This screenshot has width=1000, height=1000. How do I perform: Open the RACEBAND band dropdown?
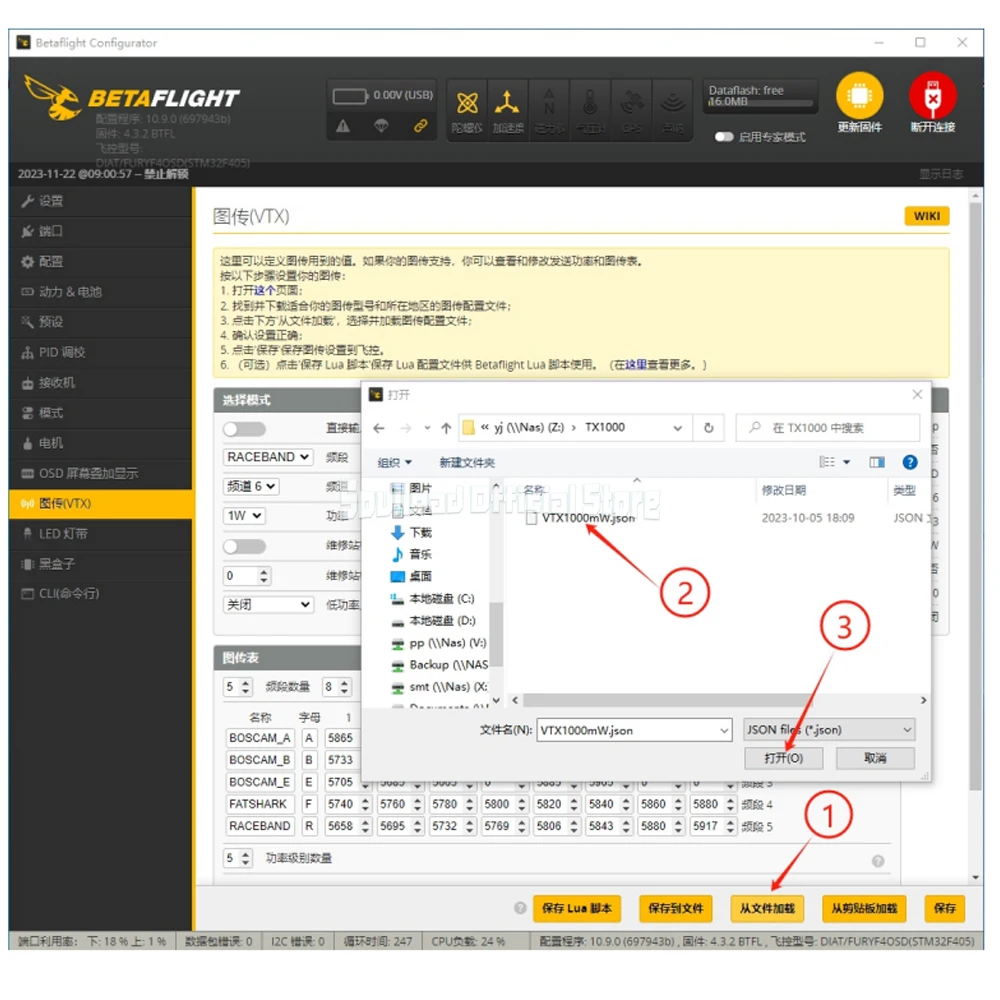268,457
